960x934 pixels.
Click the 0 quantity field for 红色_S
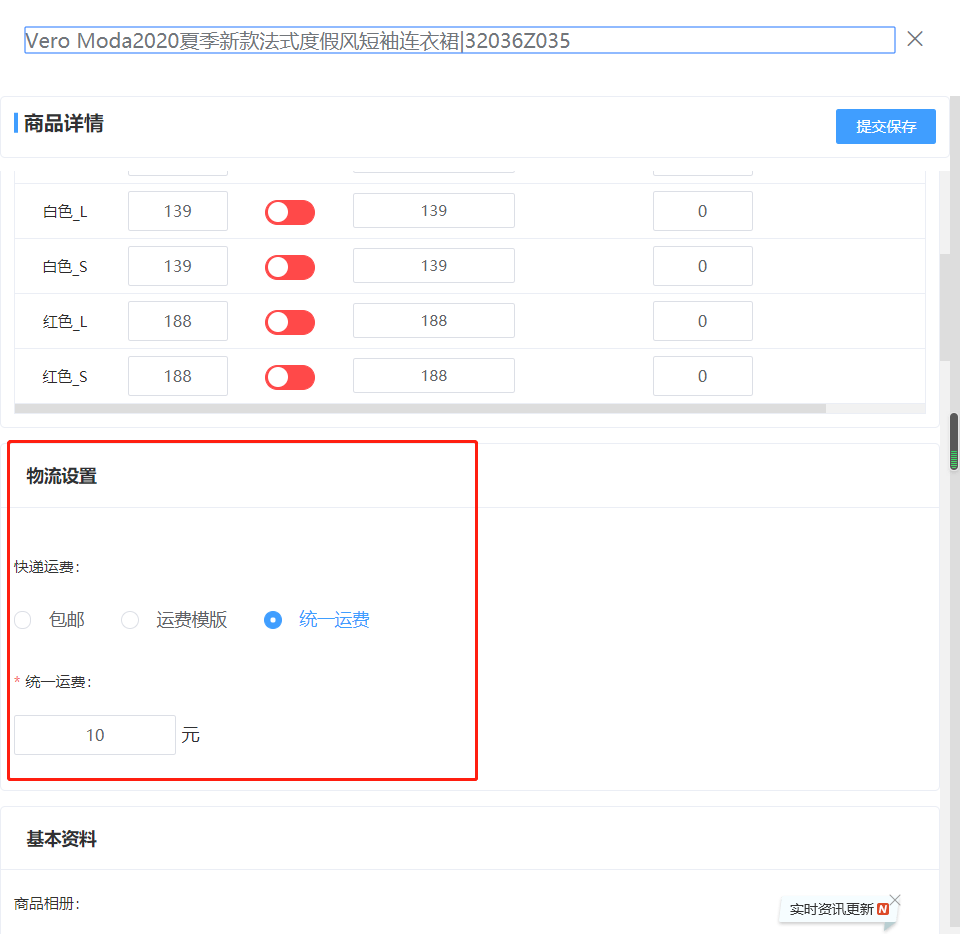[702, 376]
